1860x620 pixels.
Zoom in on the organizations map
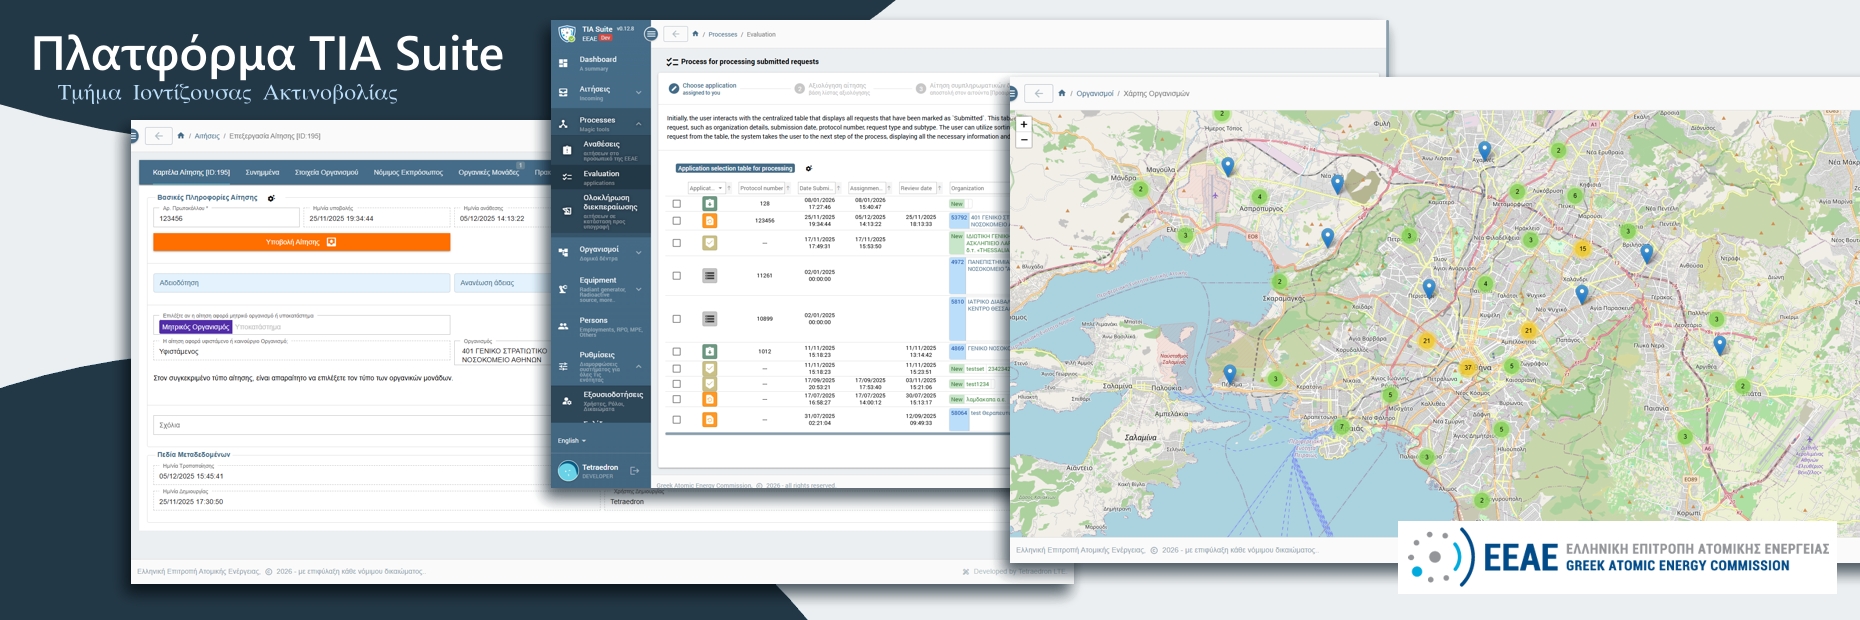pyautogui.click(x=1023, y=125)
